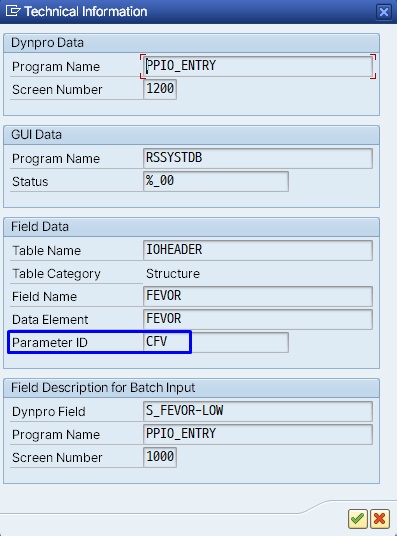
Task: Click the Dynpro Data group header
Action: [x=191, y=43]
